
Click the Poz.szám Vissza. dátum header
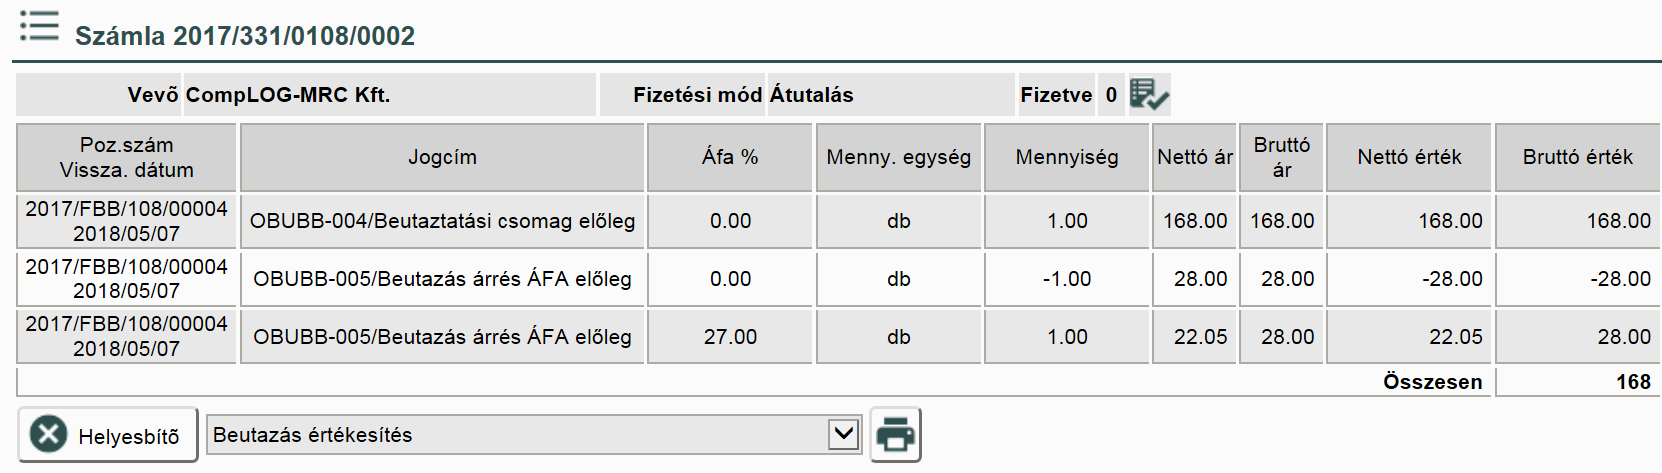(127, 157)
